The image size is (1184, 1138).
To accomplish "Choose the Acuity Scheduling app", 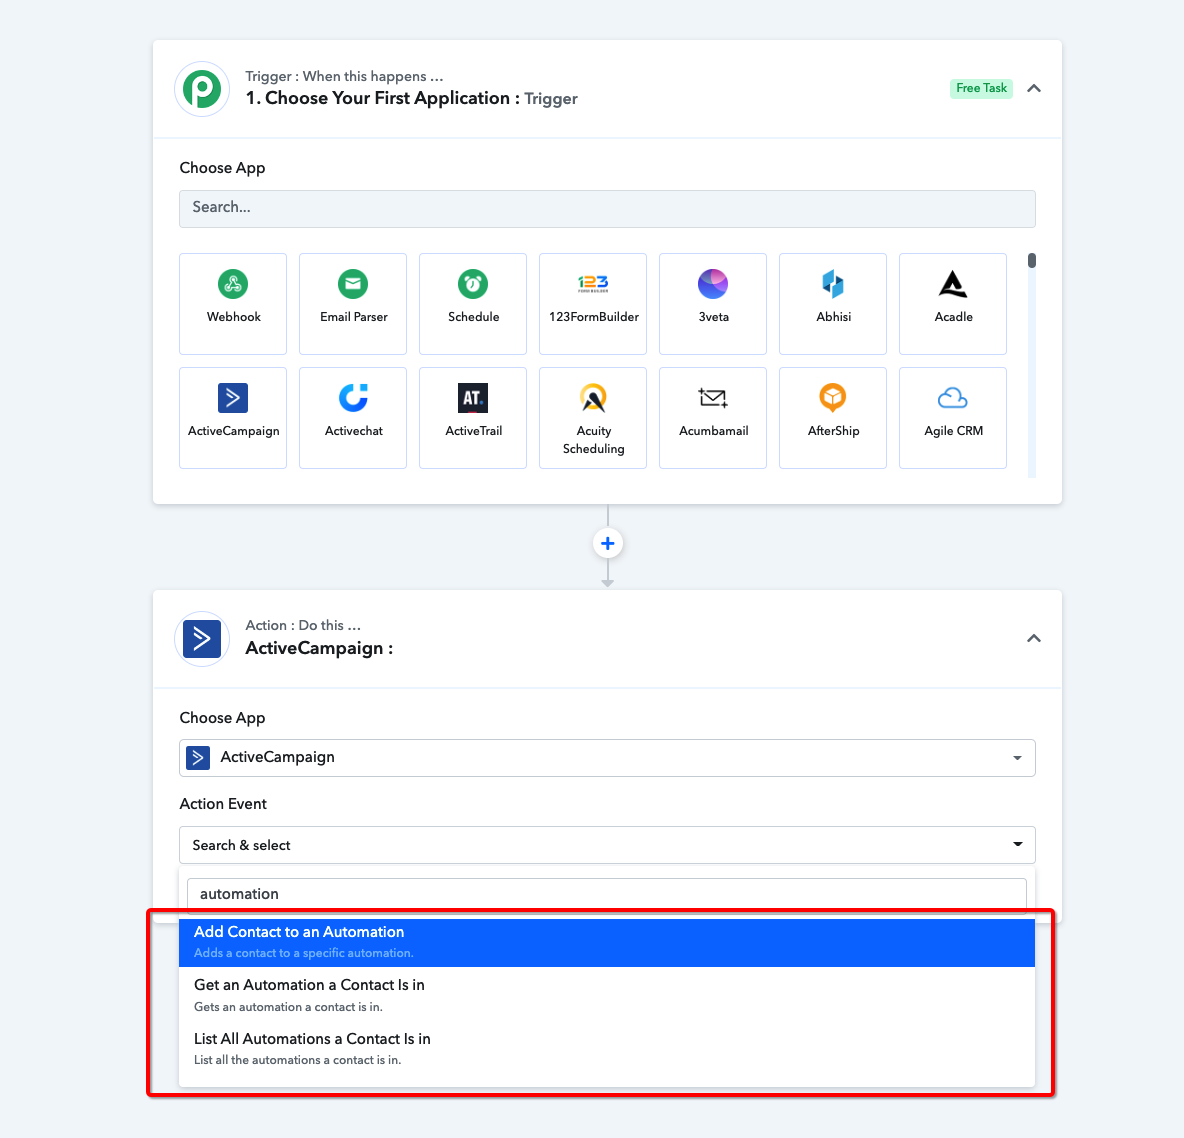I will [x=593, y=418].
